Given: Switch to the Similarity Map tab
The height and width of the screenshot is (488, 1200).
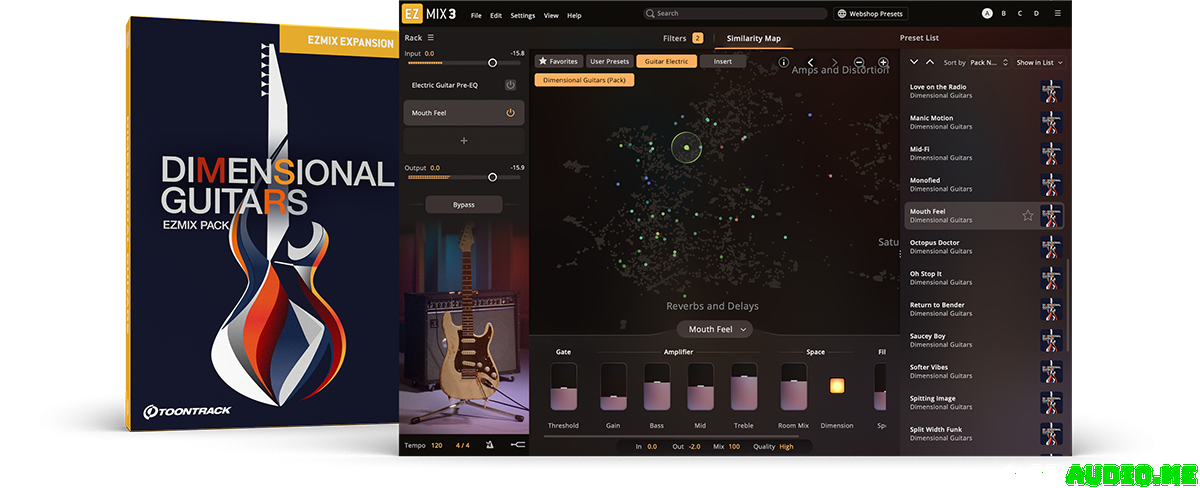Looking at the screenshot, I should tap(753, 38).
